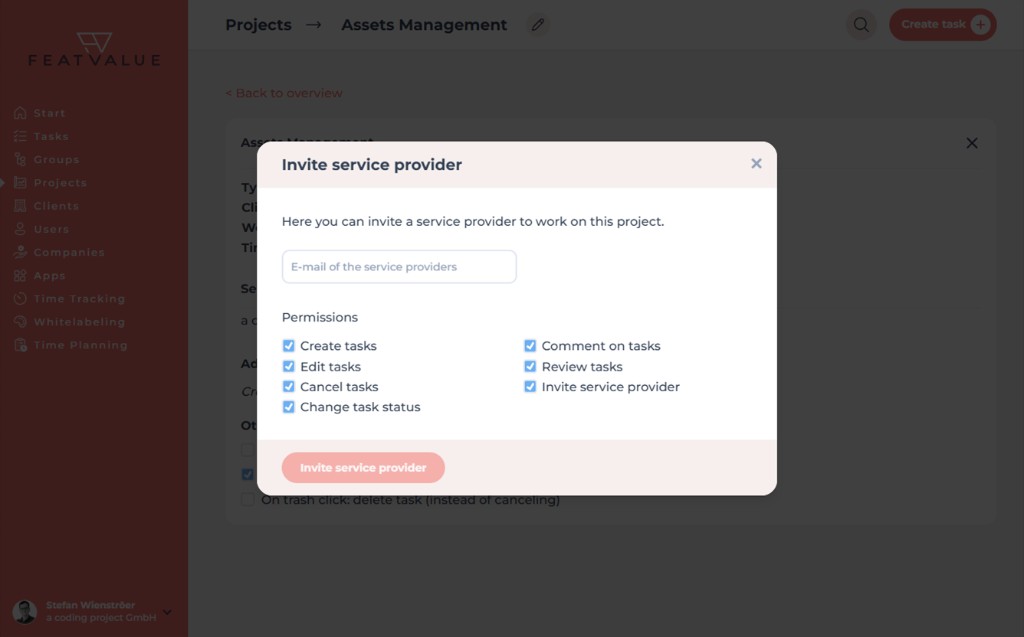The image size is (1024, 637).
Task: Click the service provider e-mail field
Action: click(399, 267)
